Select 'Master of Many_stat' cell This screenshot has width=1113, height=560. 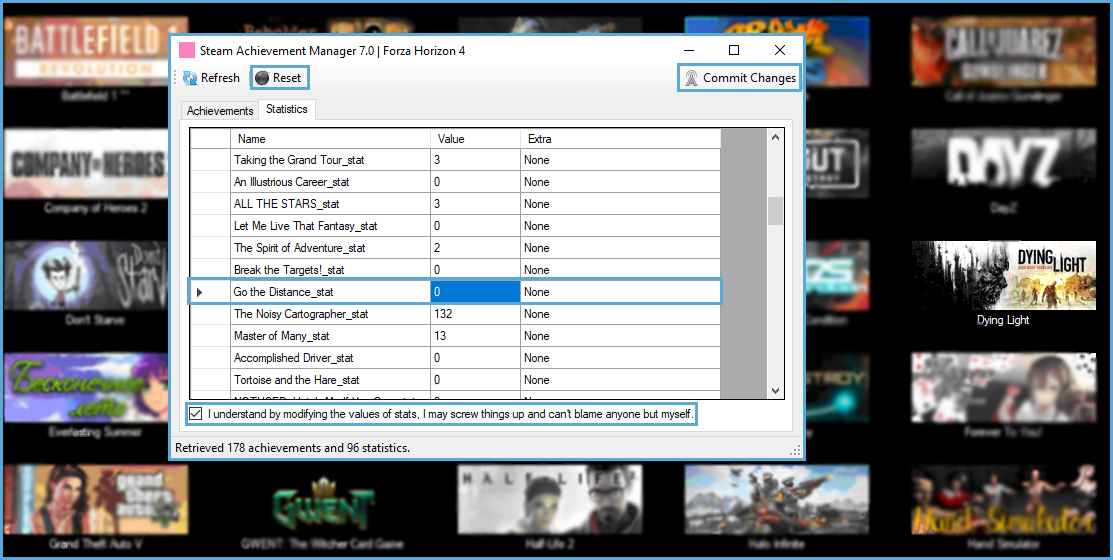click(331, 336)
